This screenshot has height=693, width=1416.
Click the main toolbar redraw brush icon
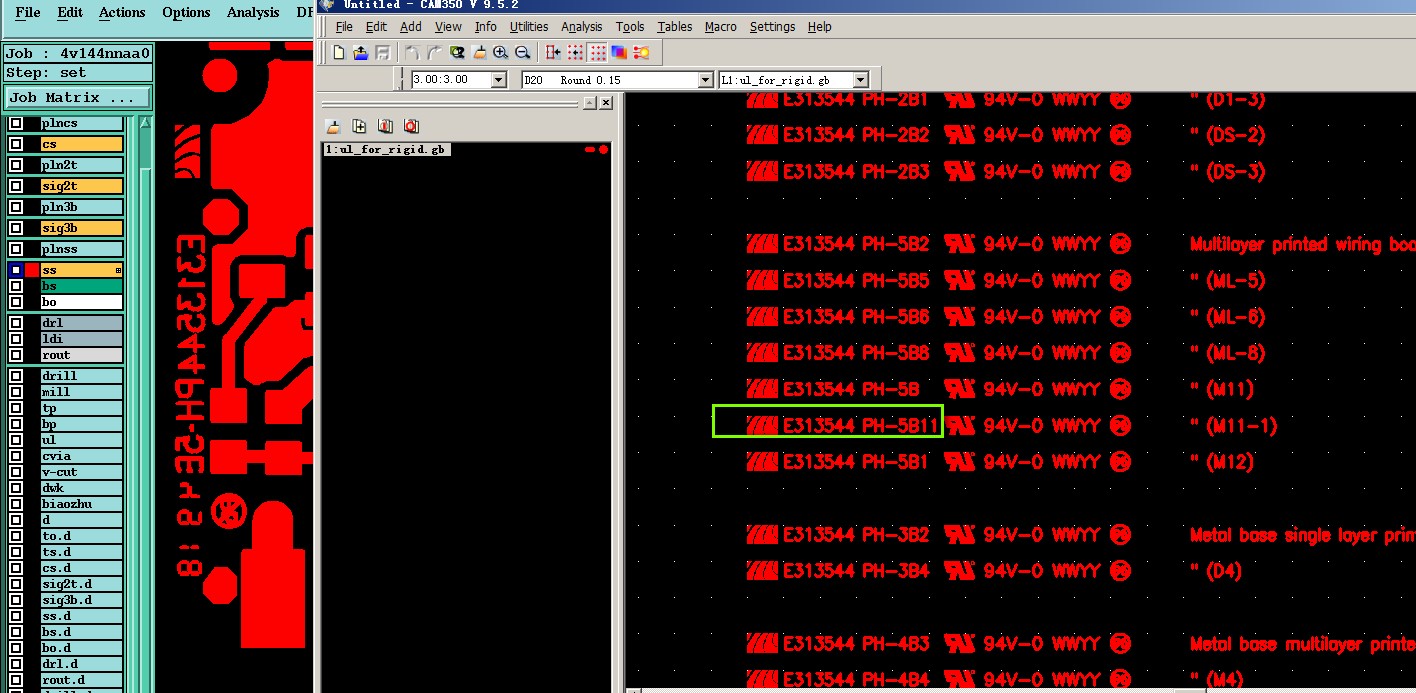click(479, 52)
